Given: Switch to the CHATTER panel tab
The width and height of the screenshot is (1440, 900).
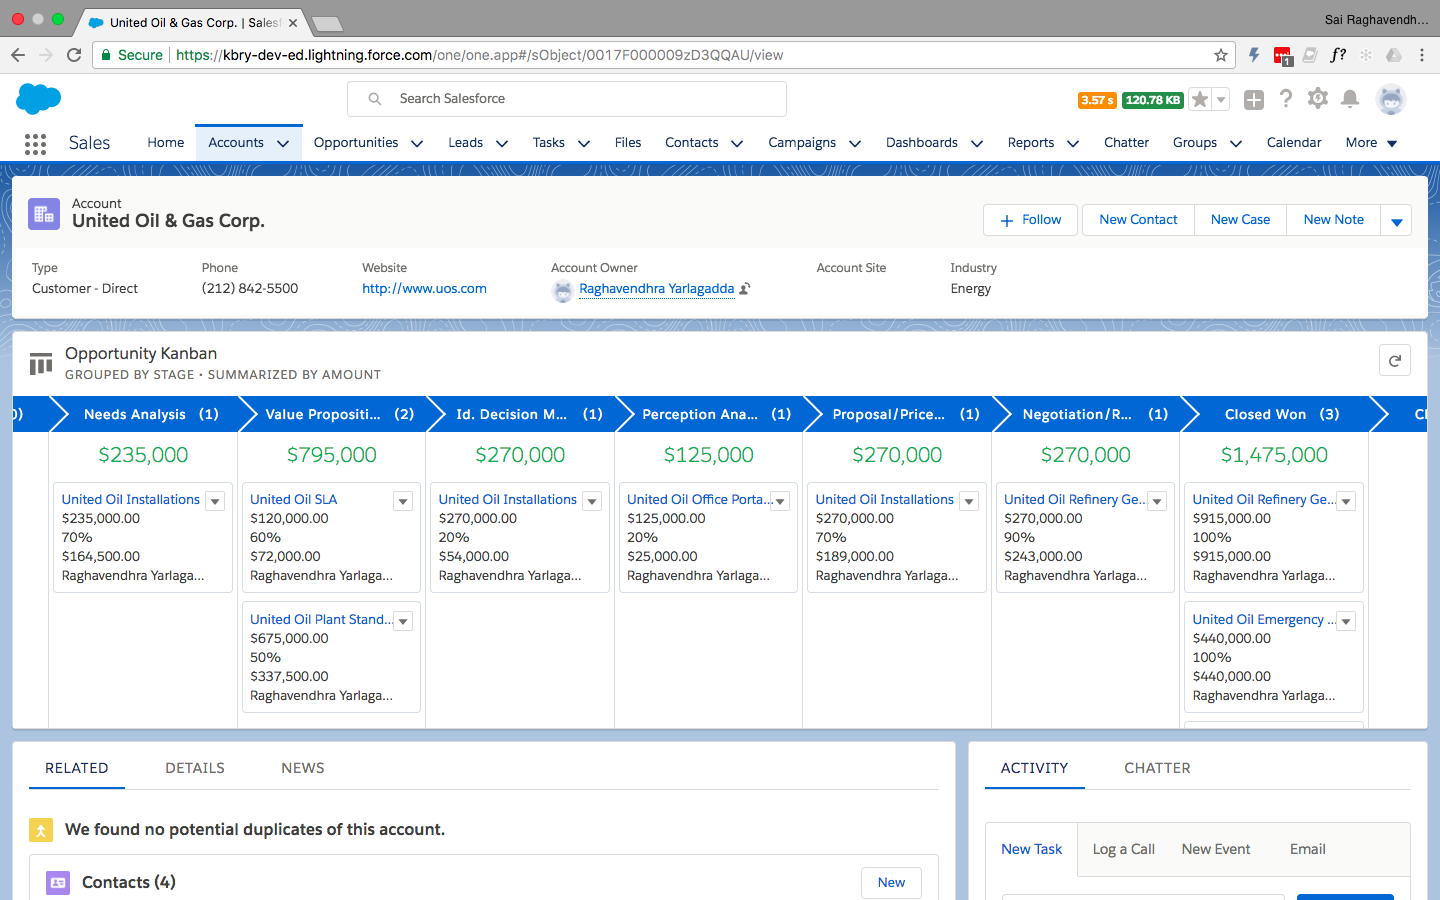Looking at the screenshot, I should coord(1157,768).
